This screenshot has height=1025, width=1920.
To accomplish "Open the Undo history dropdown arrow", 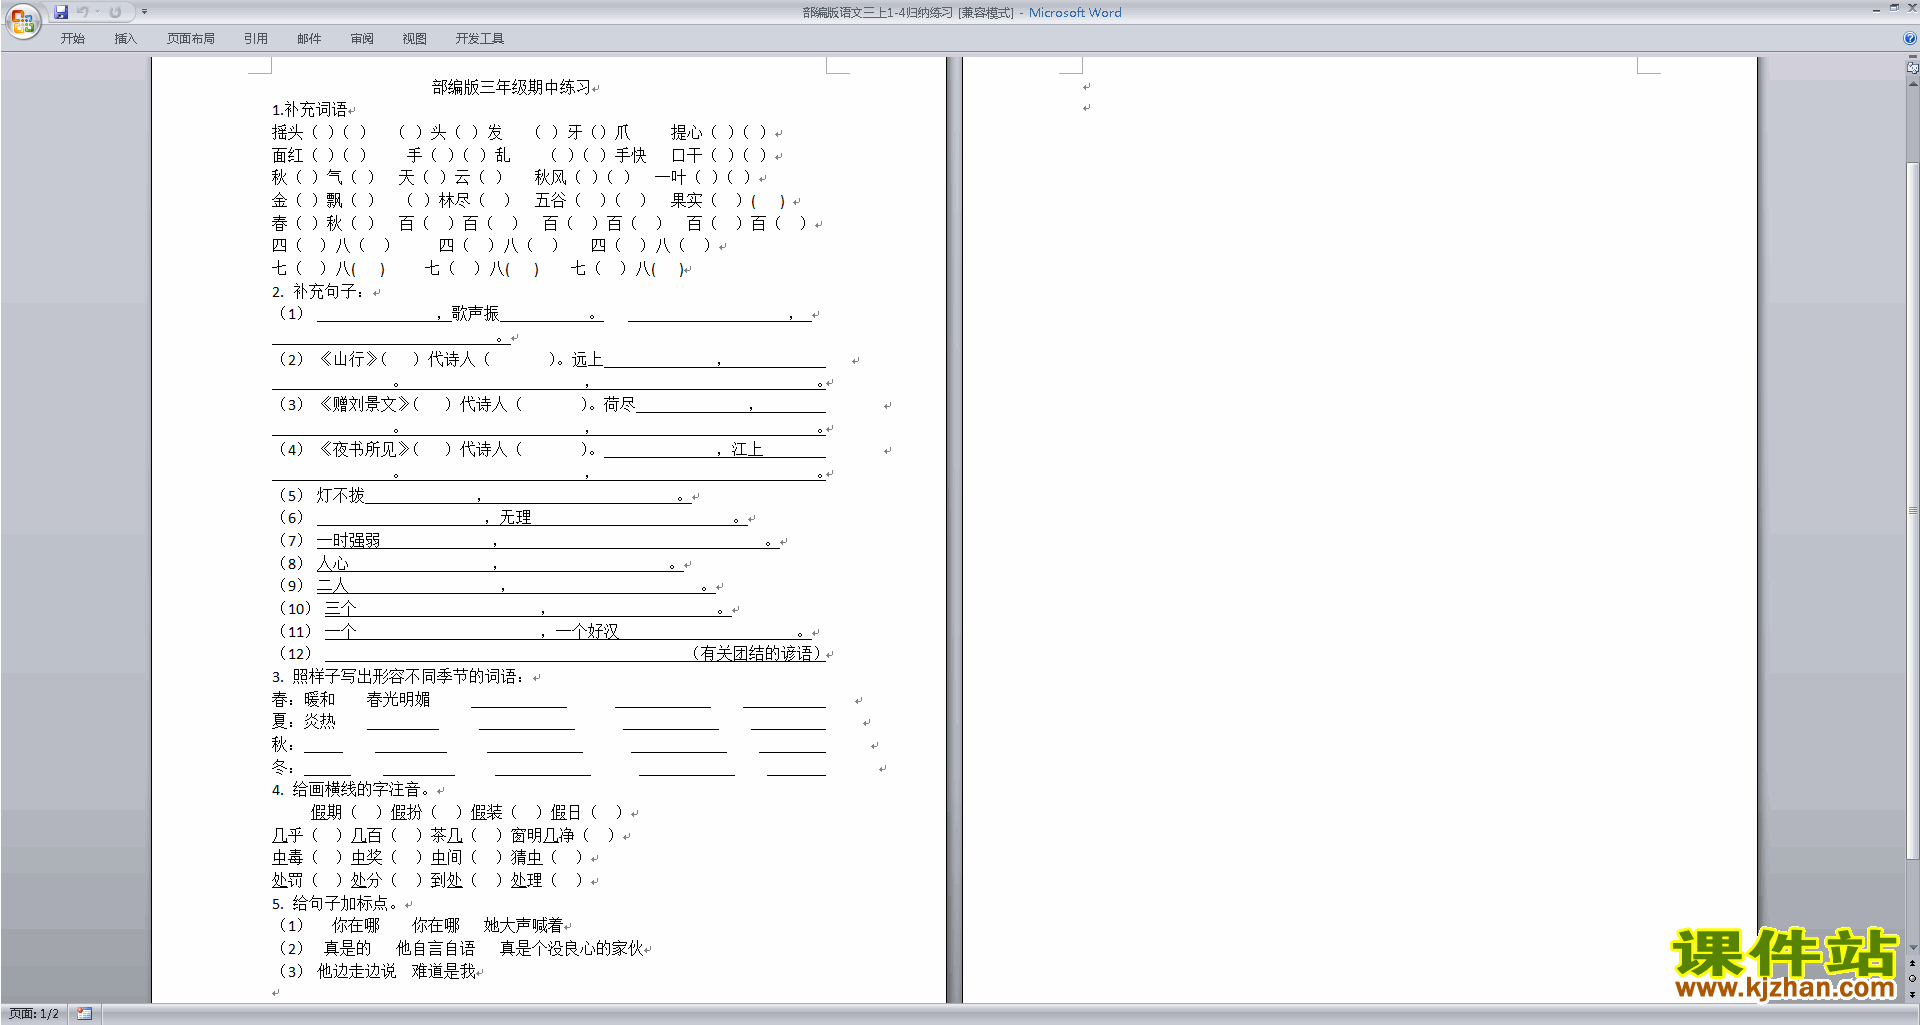I will (x=97, y=12).
